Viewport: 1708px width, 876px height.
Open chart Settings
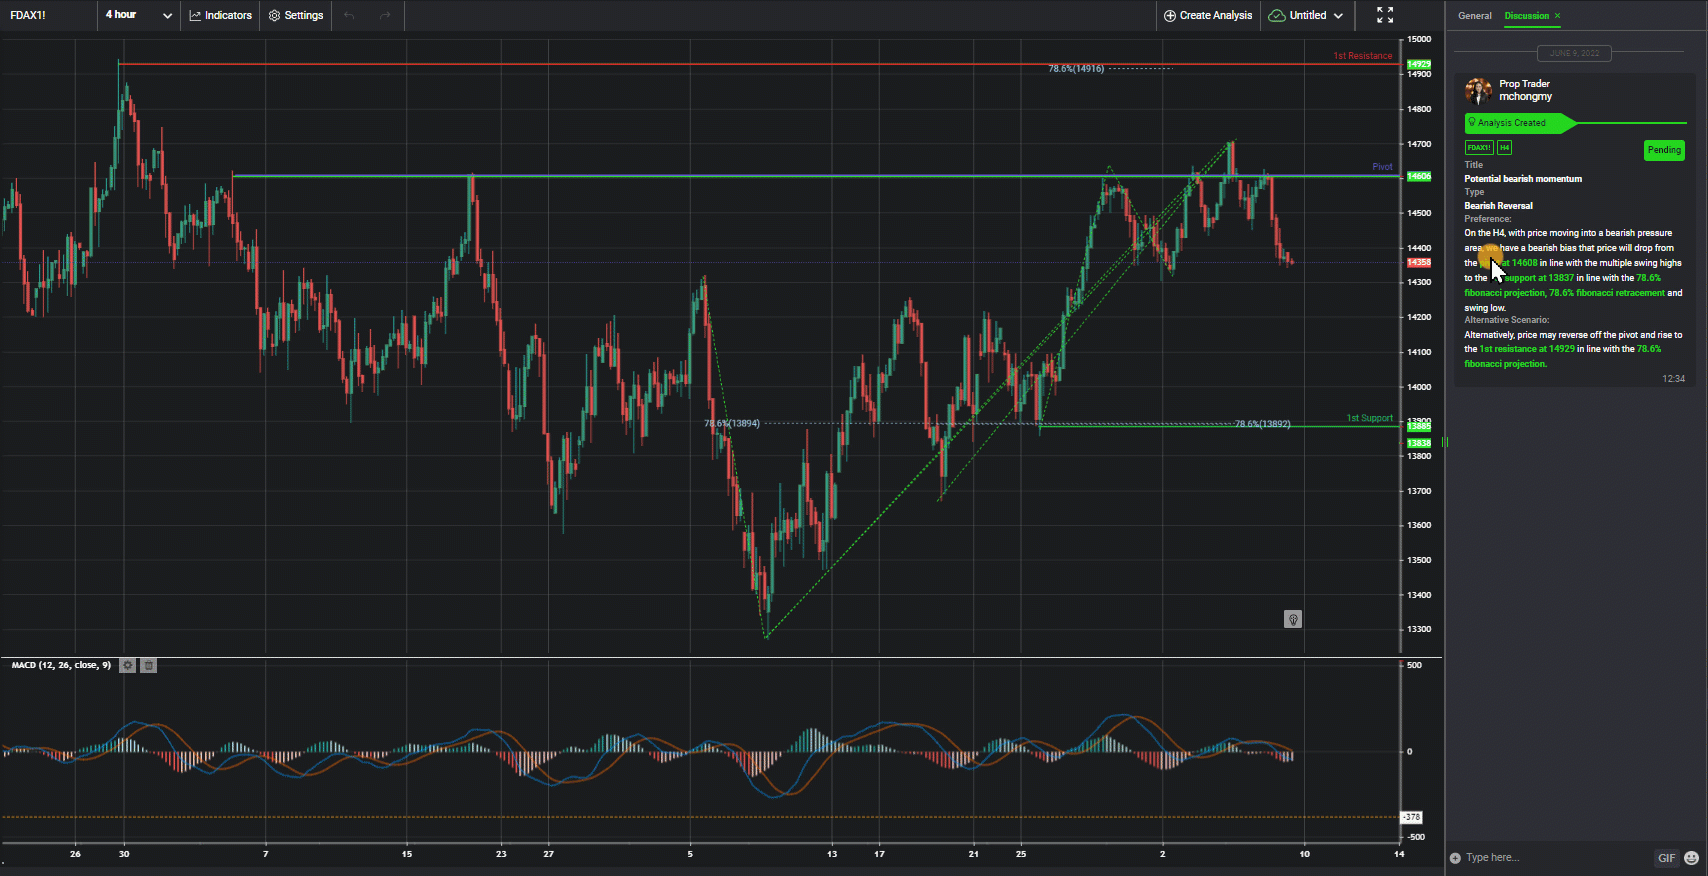[296, 15]
